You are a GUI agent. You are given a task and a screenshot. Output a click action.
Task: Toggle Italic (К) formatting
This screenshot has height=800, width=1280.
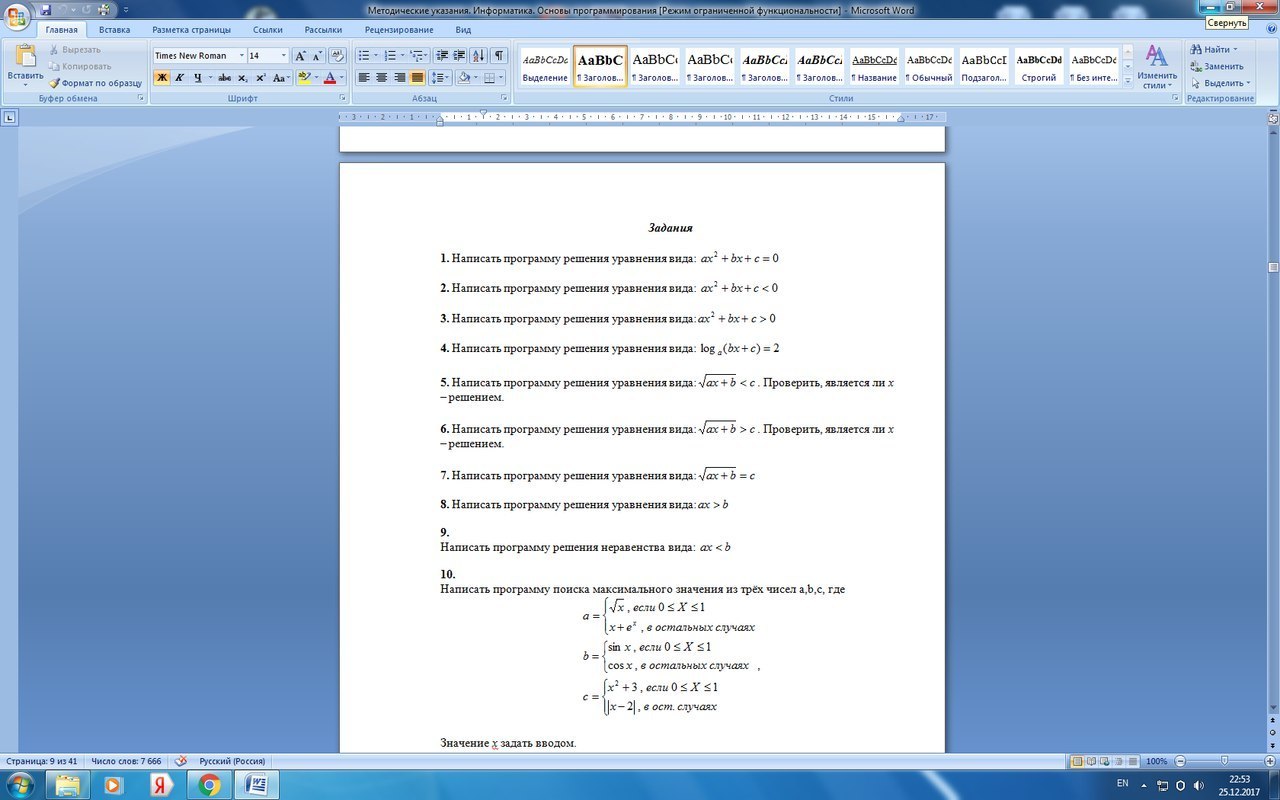click(x=180, y=78)
